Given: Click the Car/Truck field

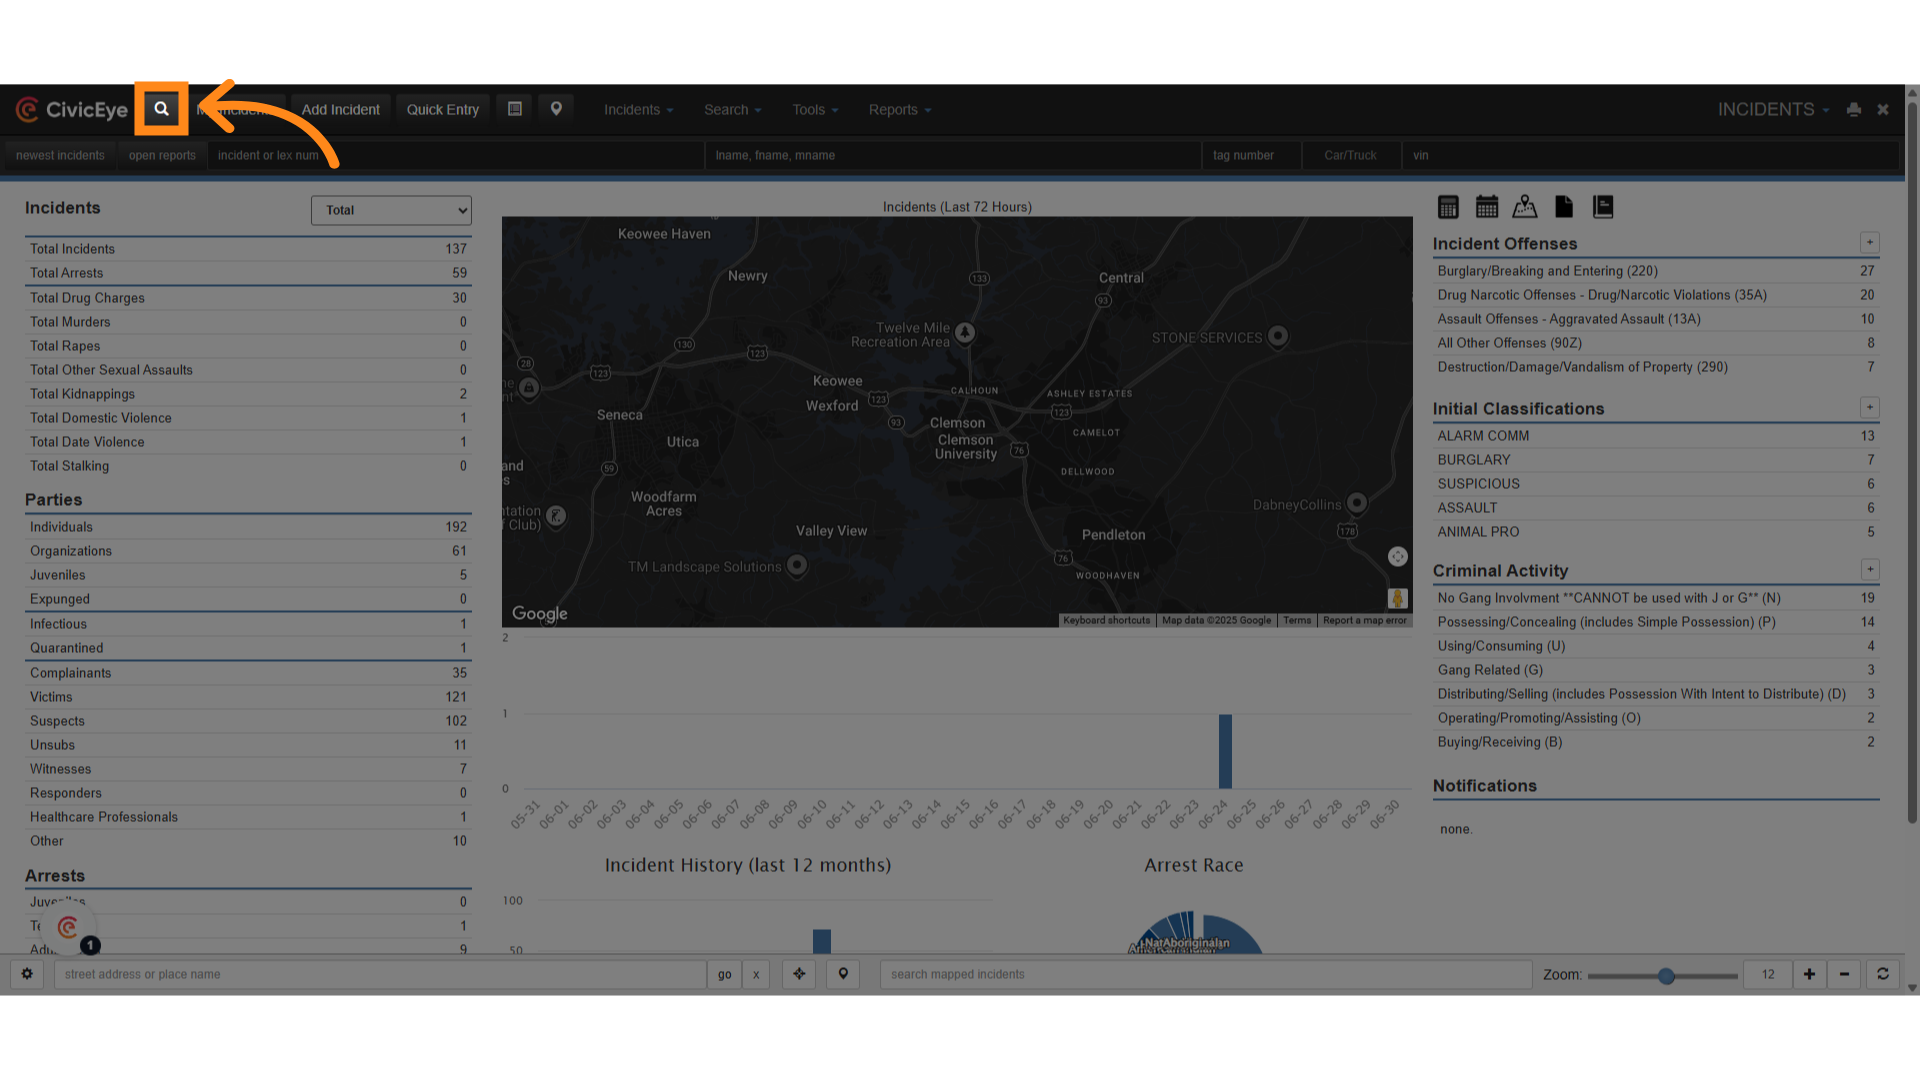Looking at the screenshot, I should click(x=1351, y=155).
